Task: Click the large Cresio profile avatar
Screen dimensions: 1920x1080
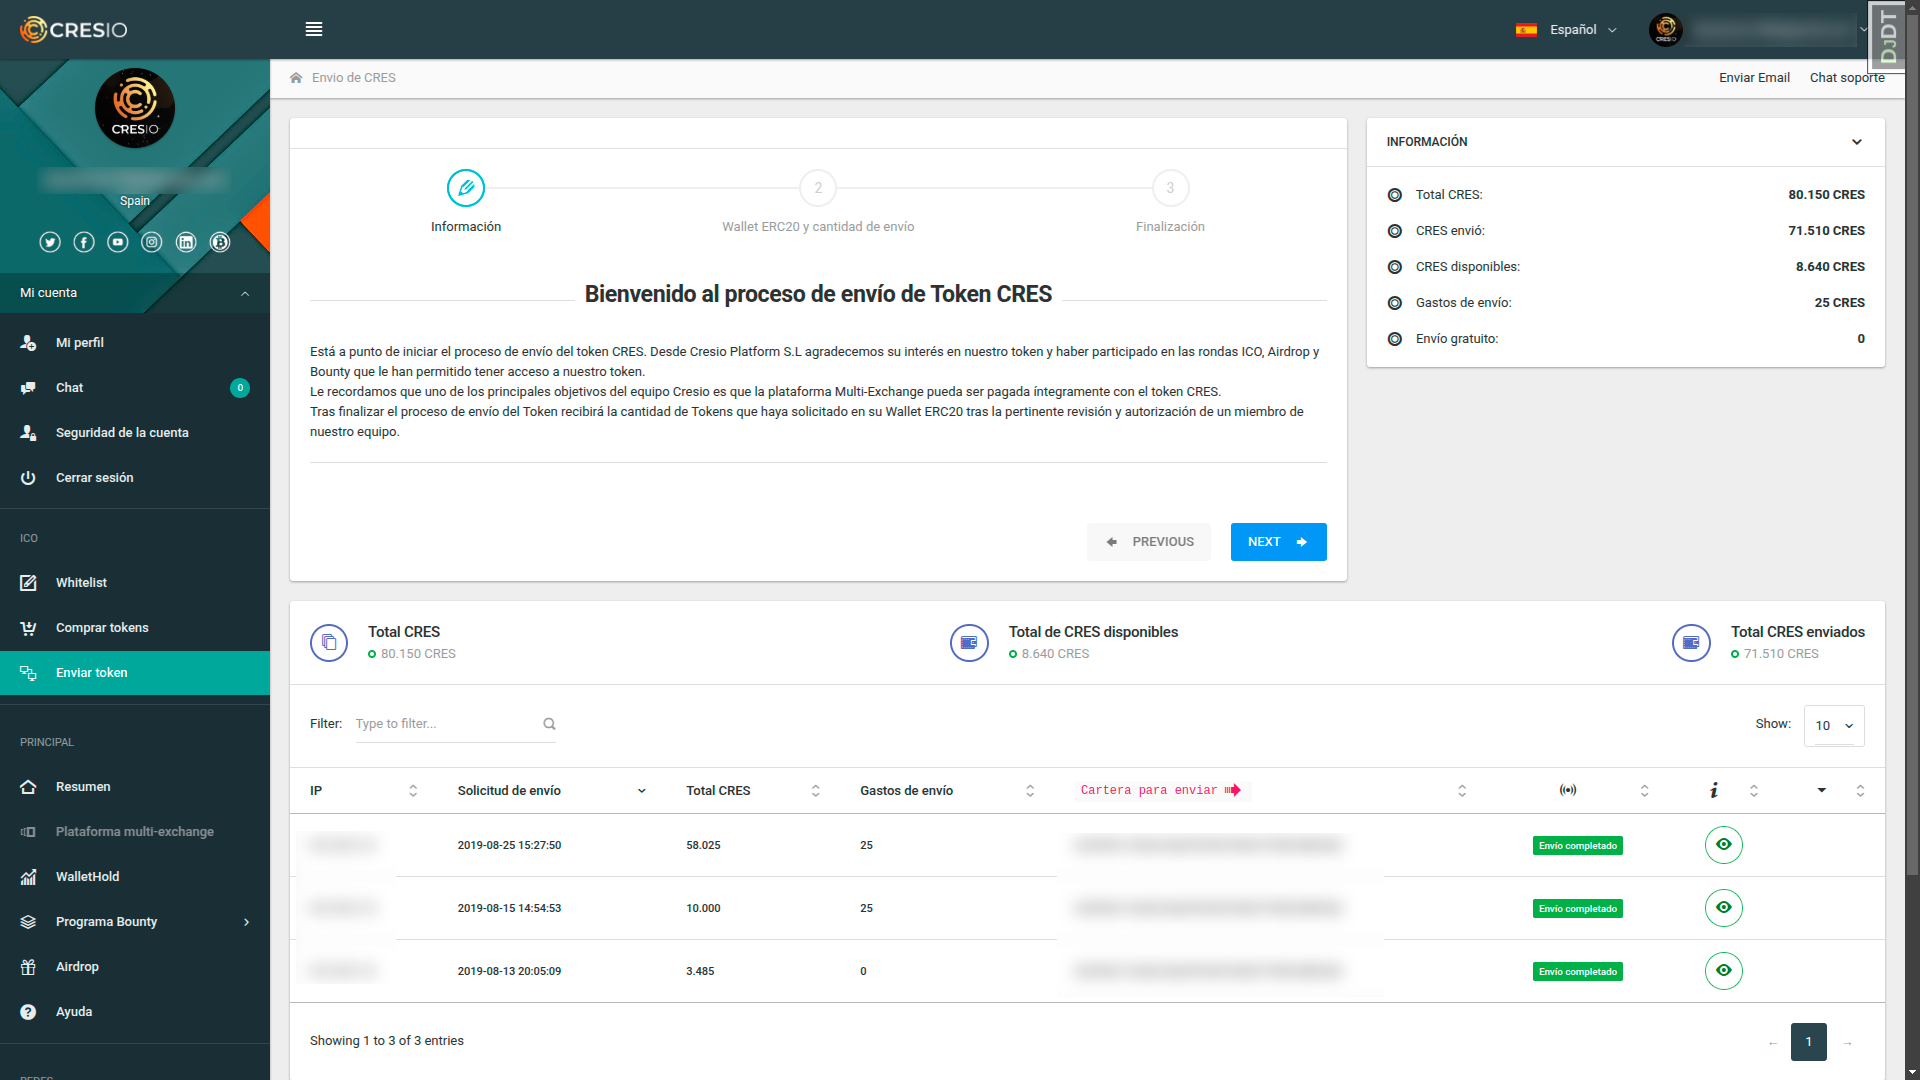Action: (x=135, y=108)
